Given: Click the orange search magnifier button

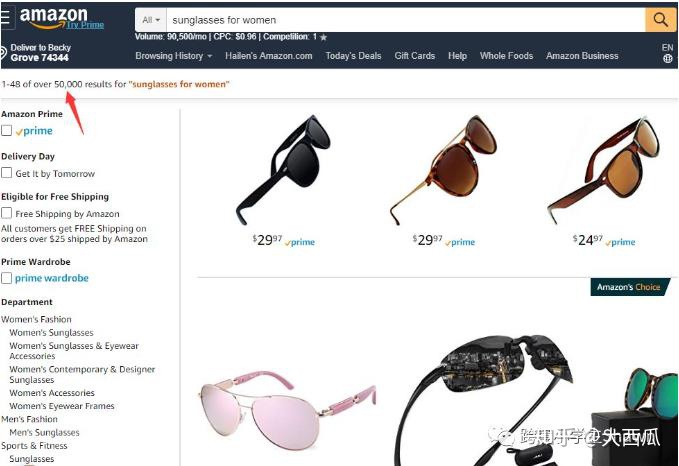Looking at the screenshot, I should (660, 20).
